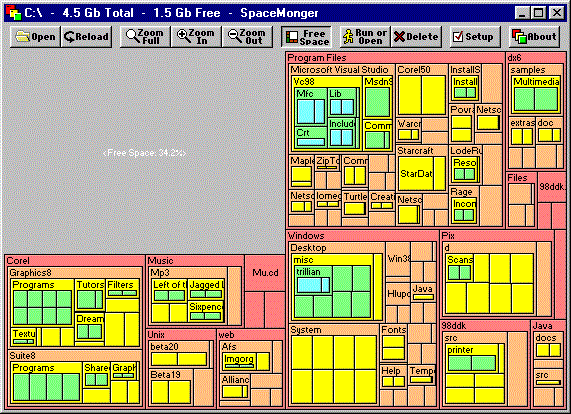Select the Mu.cd file block
The image size is (571, 414).
[265, 273]
